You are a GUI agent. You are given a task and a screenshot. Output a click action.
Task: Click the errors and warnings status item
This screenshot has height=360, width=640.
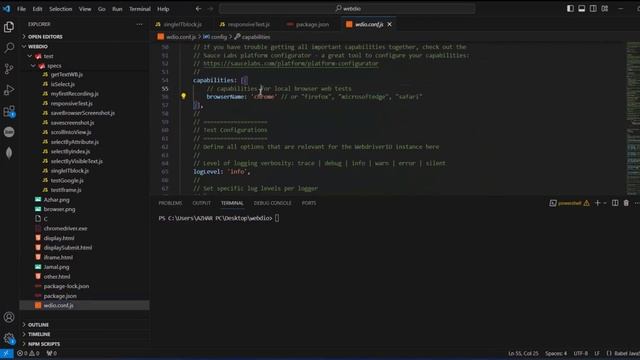[x=29, y=353]
